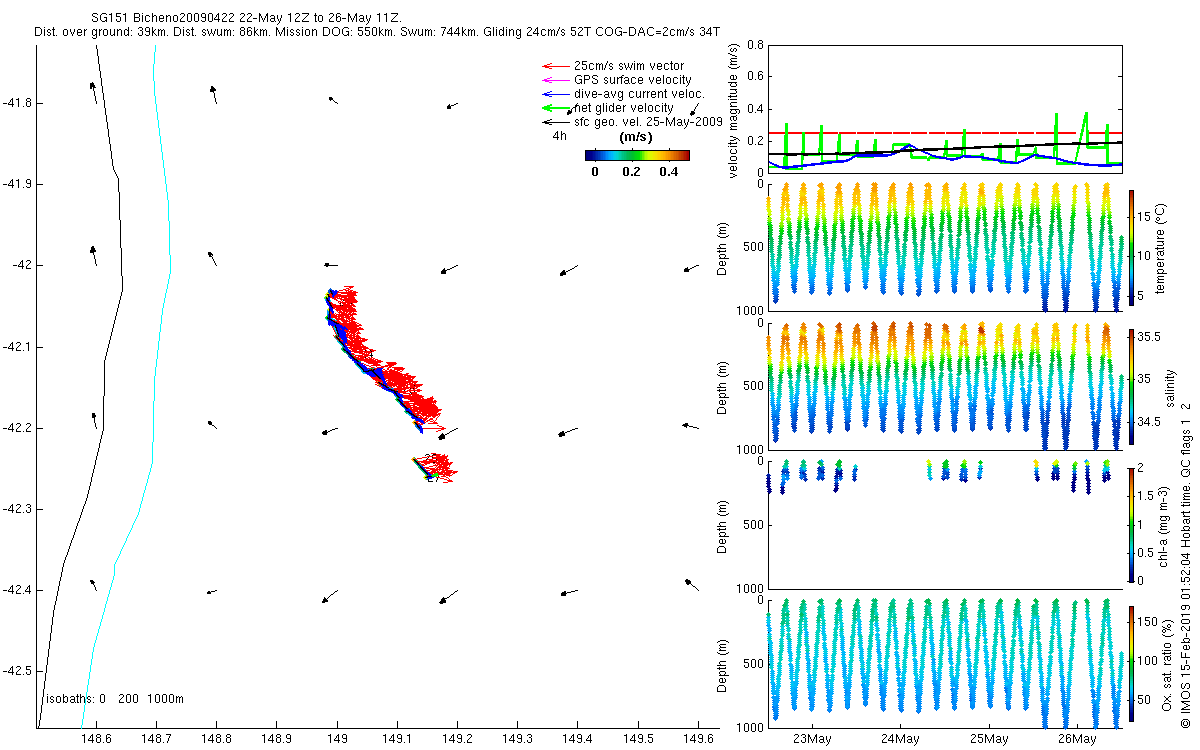Click the '150' oxygen colorbar tick
This screenshot has height=750, width=1200.
coord(1149,622)
